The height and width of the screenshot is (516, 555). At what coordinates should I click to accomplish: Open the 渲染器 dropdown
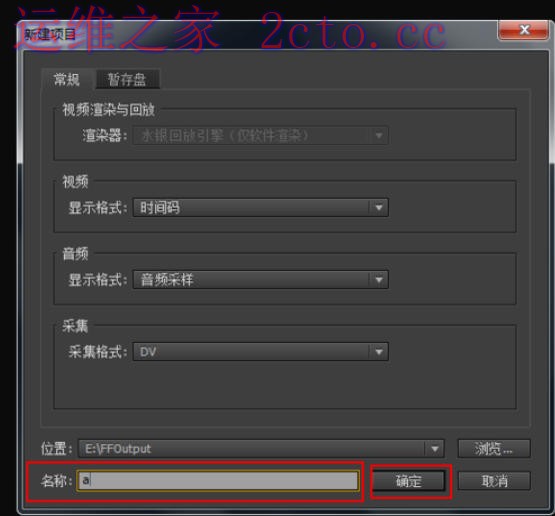(x=261, y=136)
